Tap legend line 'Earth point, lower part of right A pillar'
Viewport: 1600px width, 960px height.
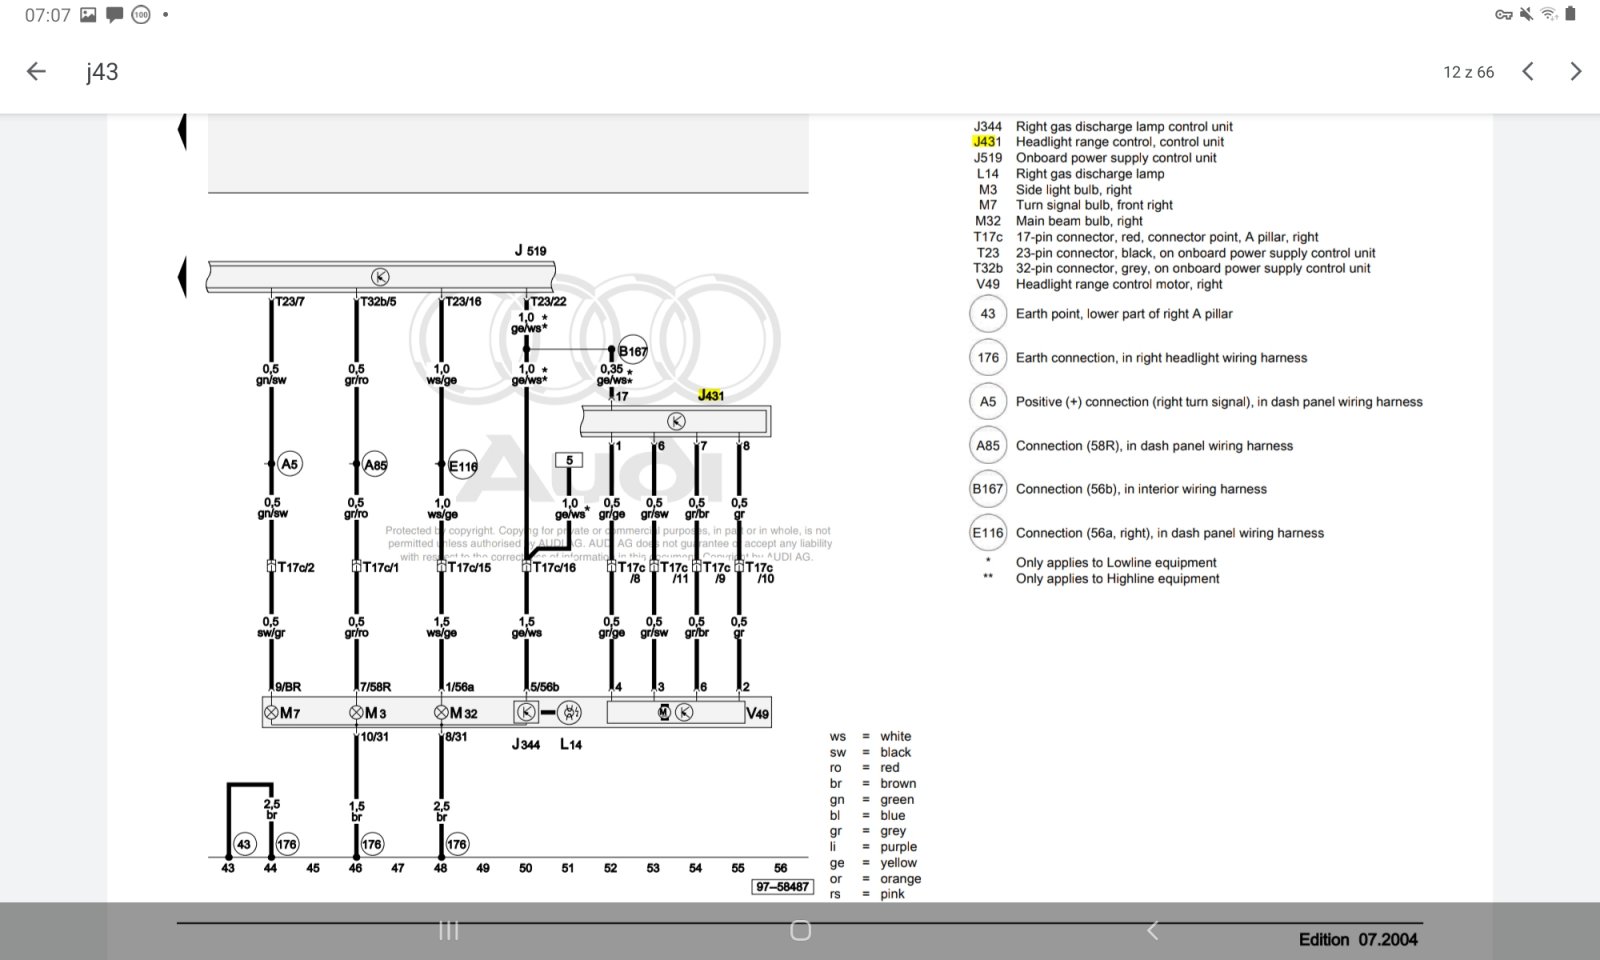[x=1124, y=314]
